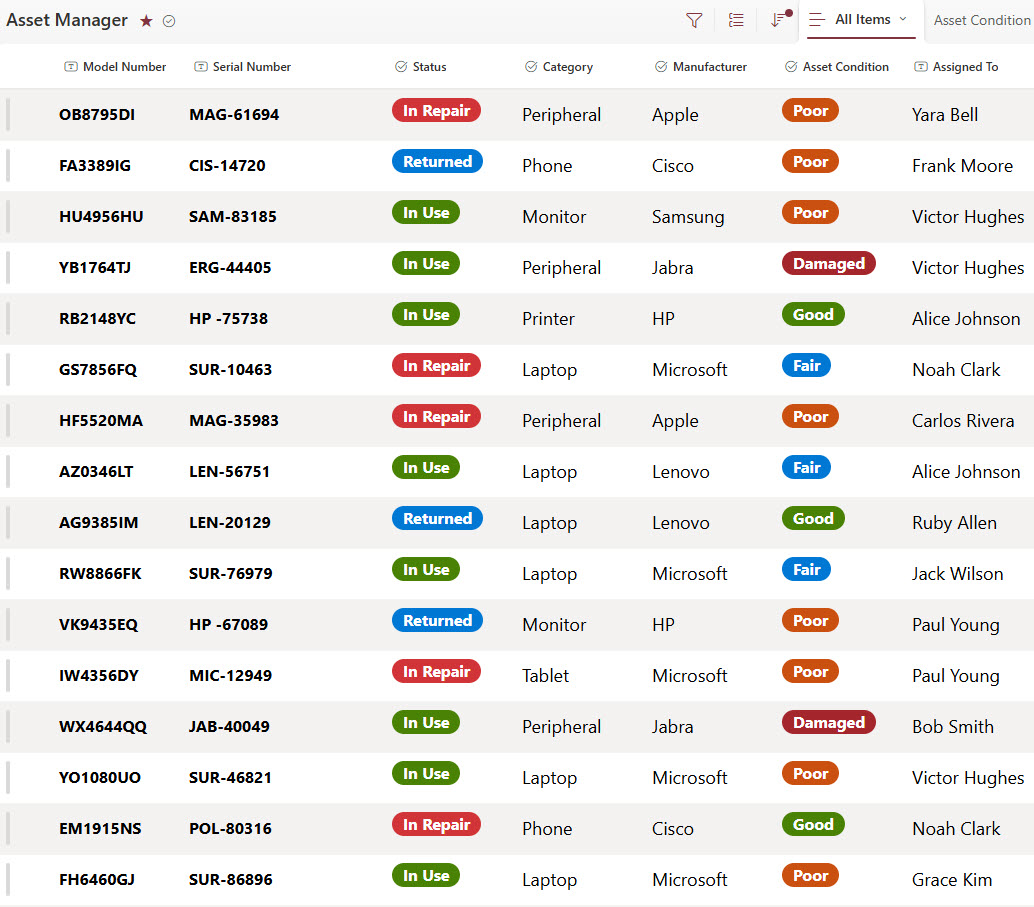Open the group-by list icon
1034x907 pixels.
736,20
